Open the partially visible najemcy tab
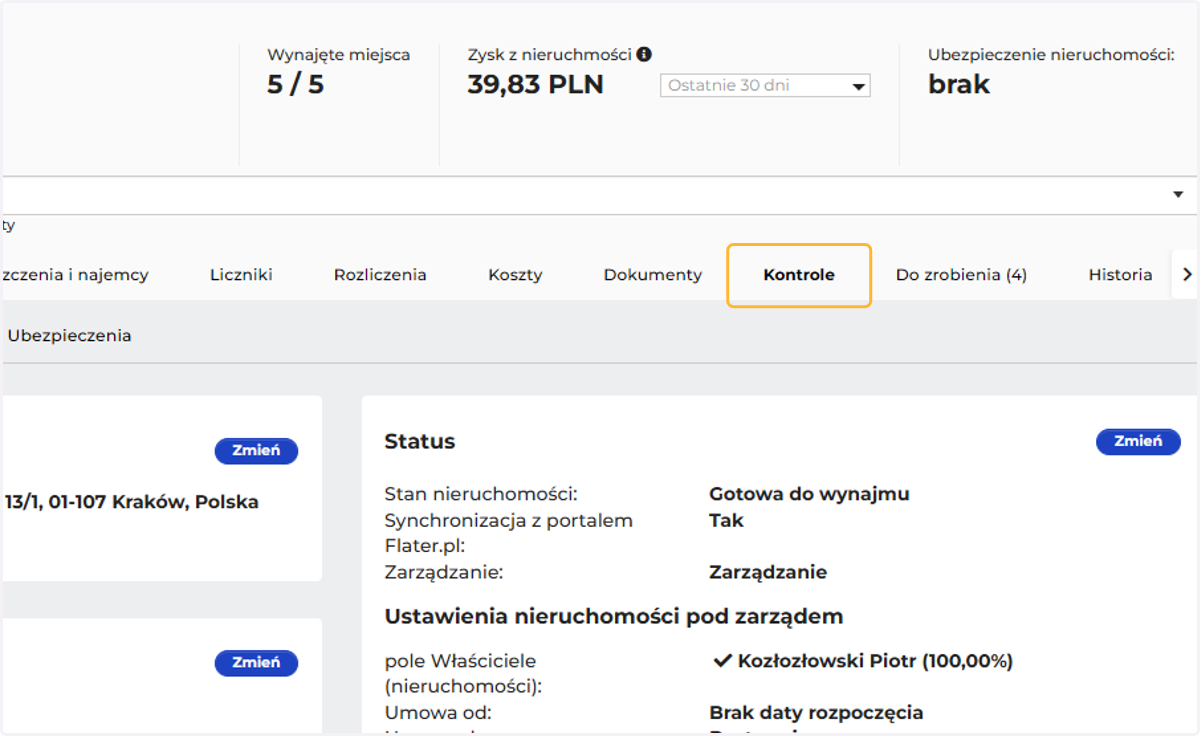This screenshot has height=736, width=1200. click(x=74, y=275)
